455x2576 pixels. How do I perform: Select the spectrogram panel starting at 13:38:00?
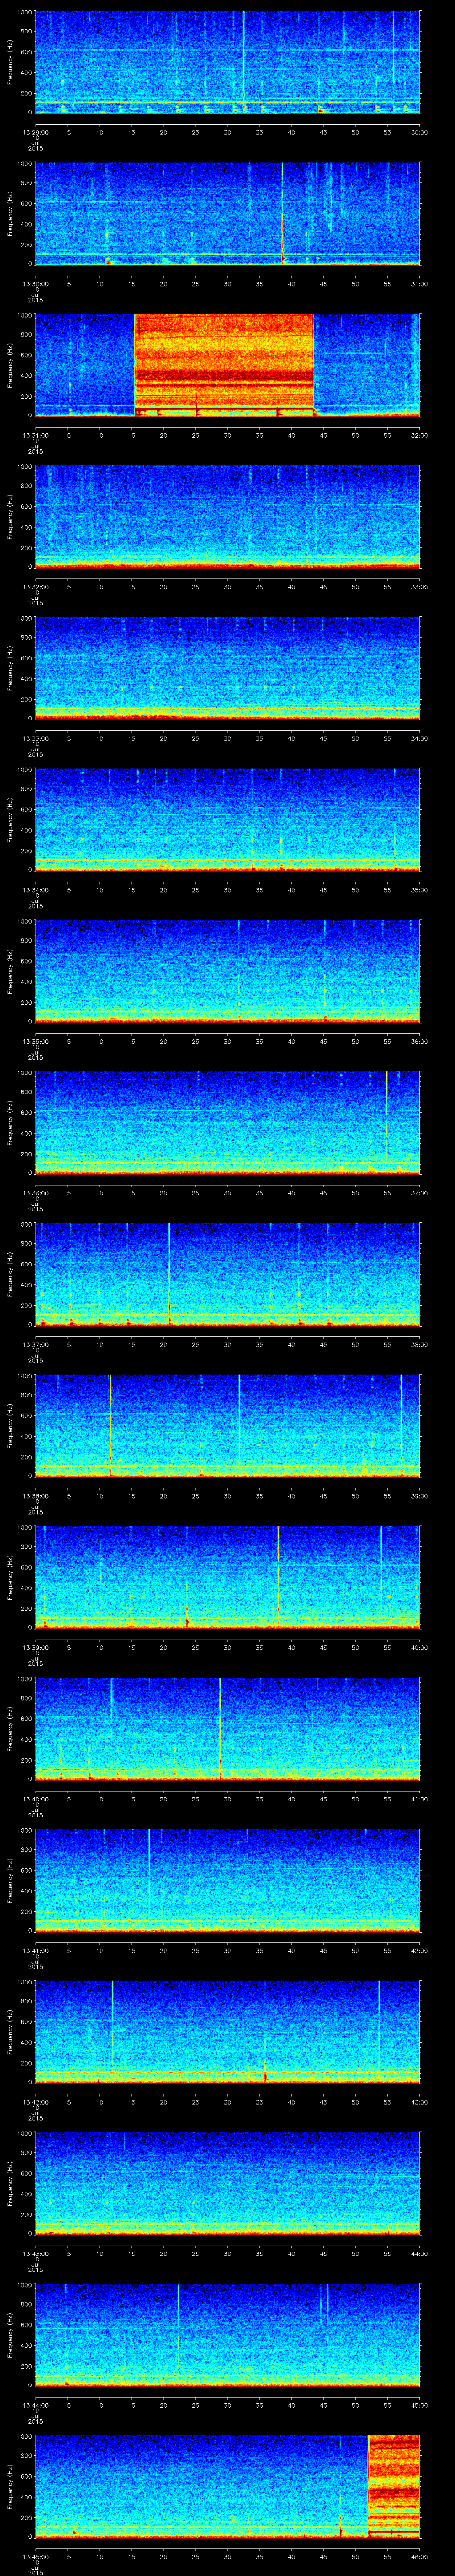(227, 1425)
